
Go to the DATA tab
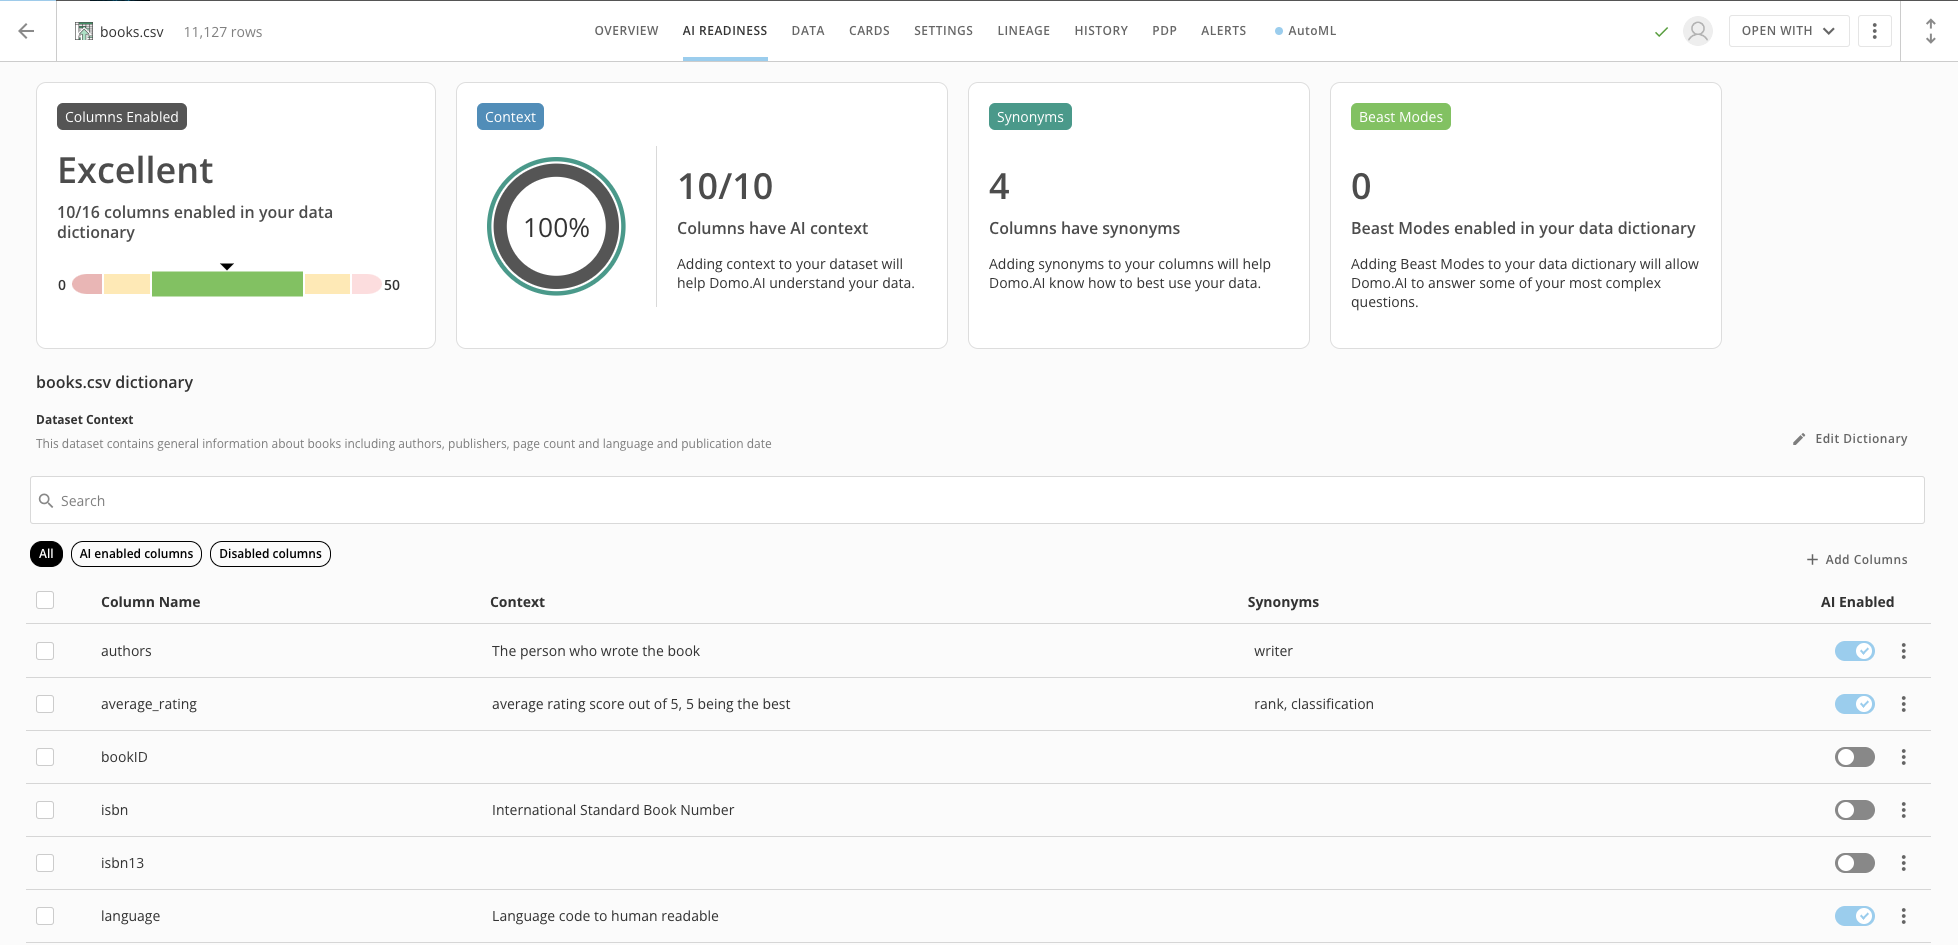808,31
